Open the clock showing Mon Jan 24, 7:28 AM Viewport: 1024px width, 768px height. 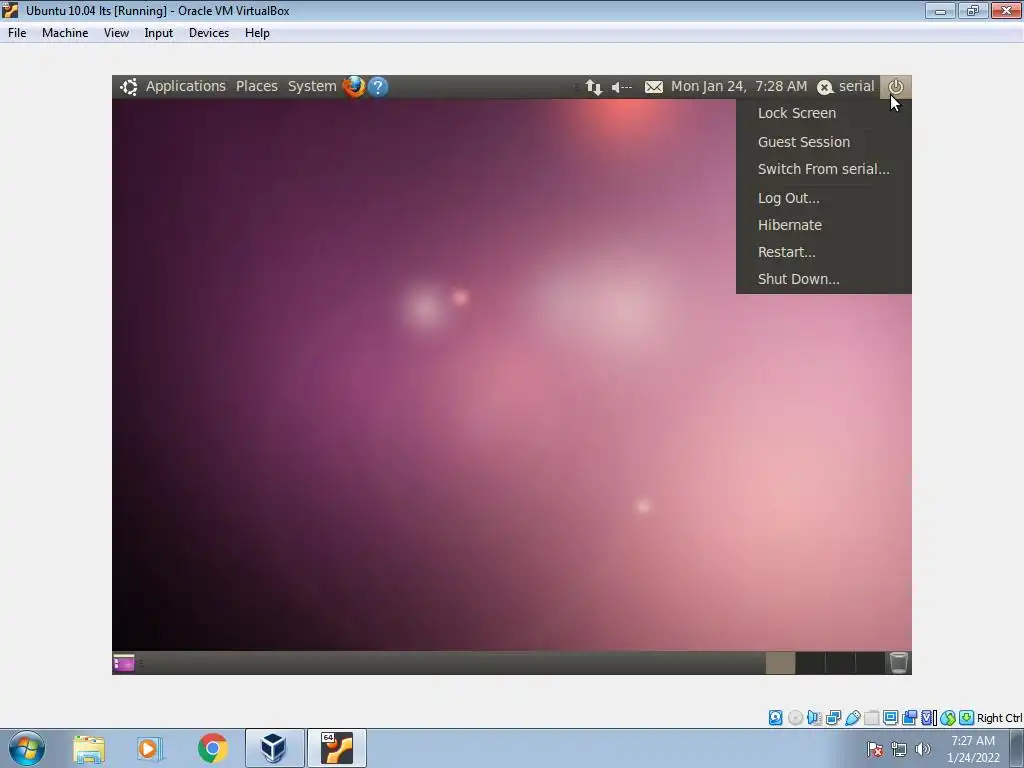[739, 86]
